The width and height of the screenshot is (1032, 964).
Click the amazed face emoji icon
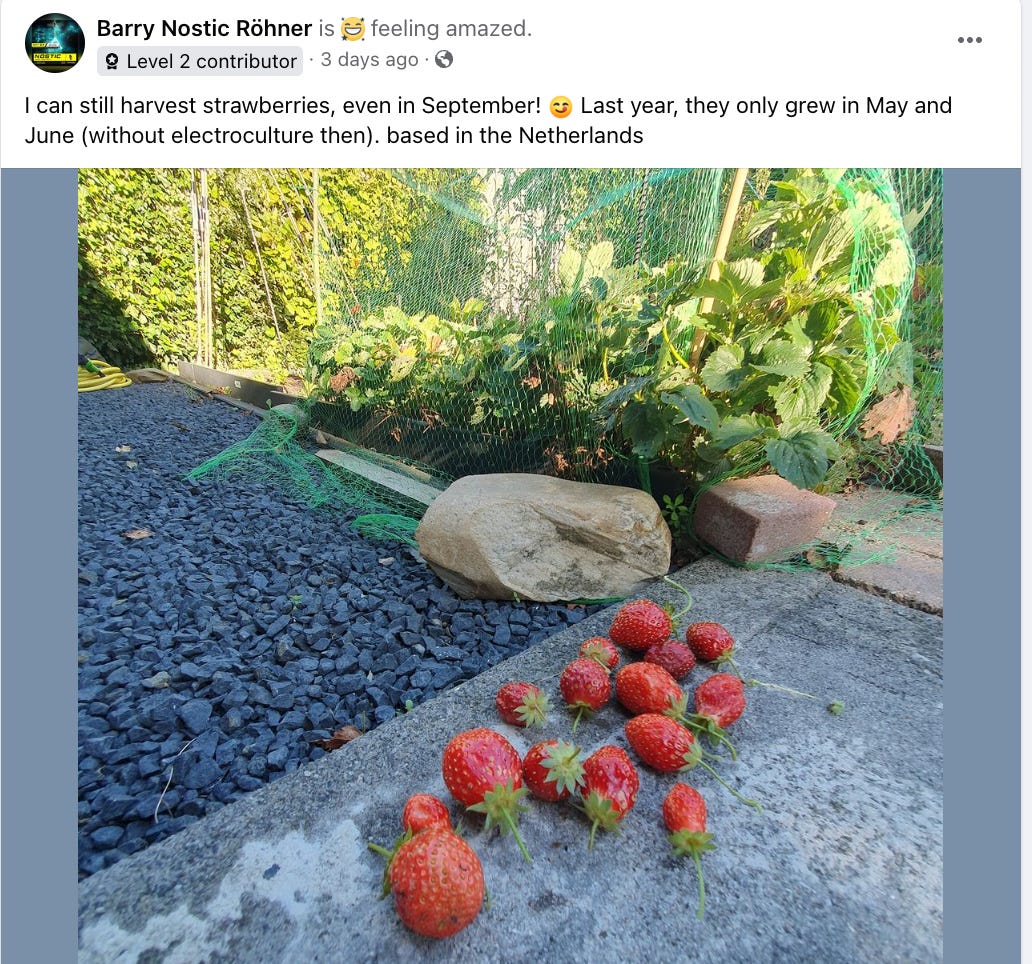[x=352, y=29]
